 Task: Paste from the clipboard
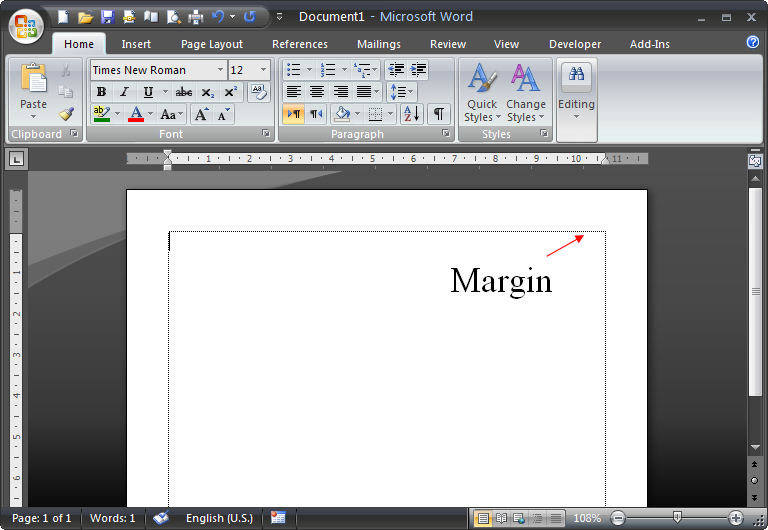tap(33, 91)
